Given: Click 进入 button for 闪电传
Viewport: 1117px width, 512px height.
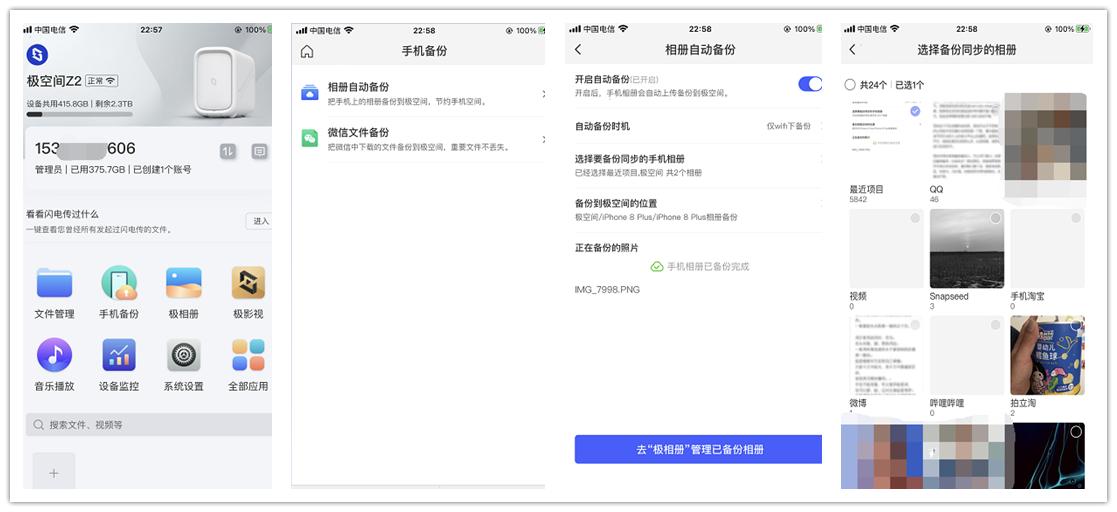Looking at the screenshot, I should coord(260,221).
